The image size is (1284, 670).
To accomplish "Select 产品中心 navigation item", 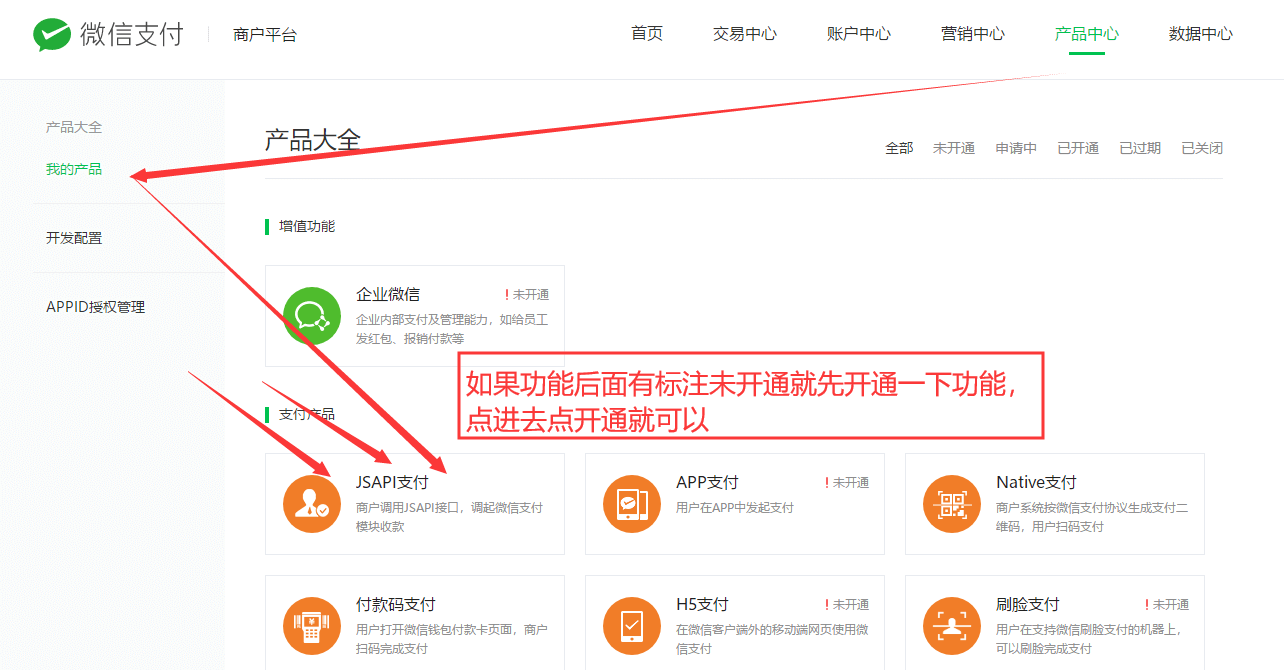I will click(x=1087, y=33).
